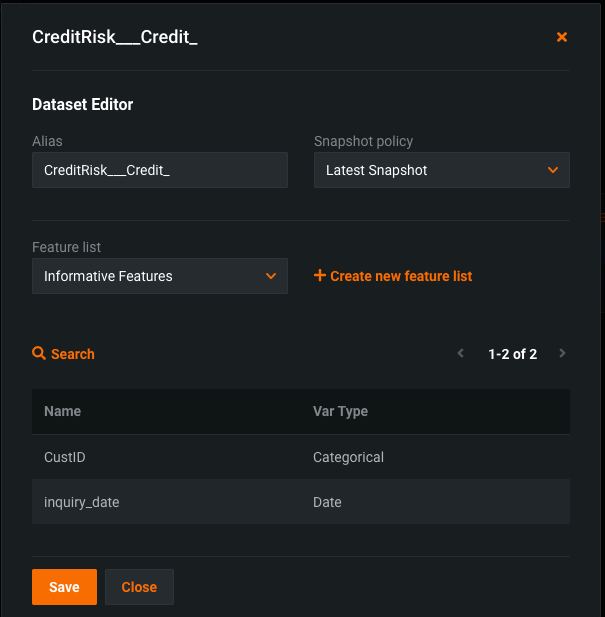Click the Latest Snapshot dropdown arrow

(553, 170)
